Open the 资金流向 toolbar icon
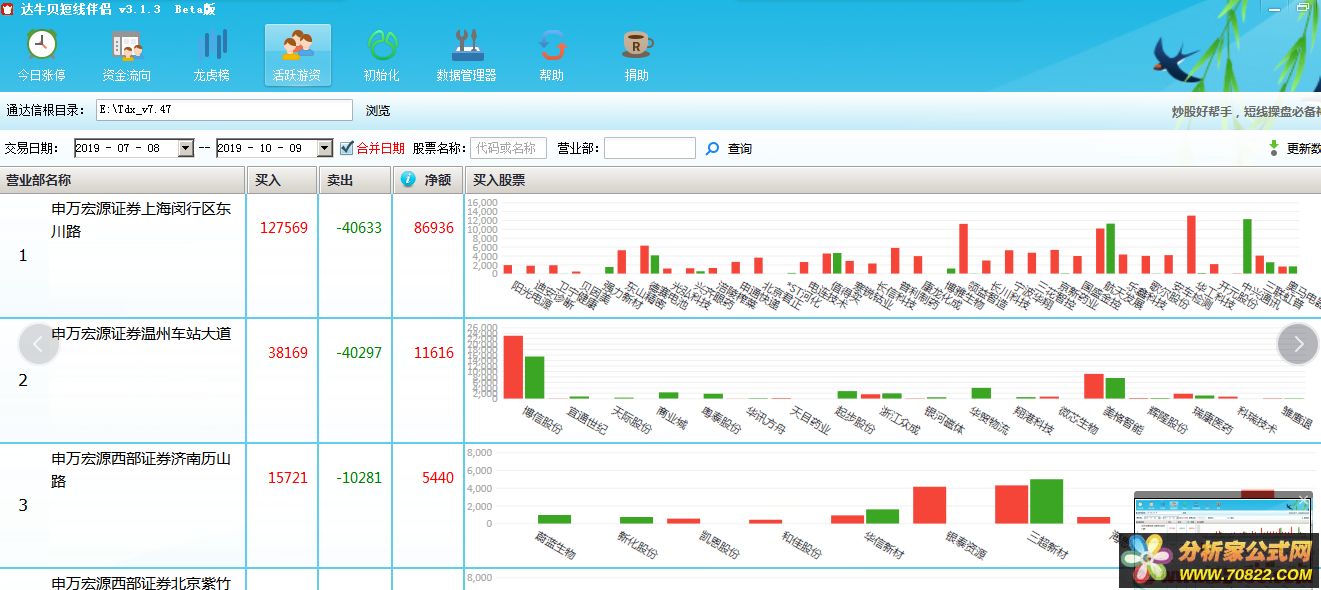Screen dimensions: 1321x590 pyautogui.click(x=126, y=55)
